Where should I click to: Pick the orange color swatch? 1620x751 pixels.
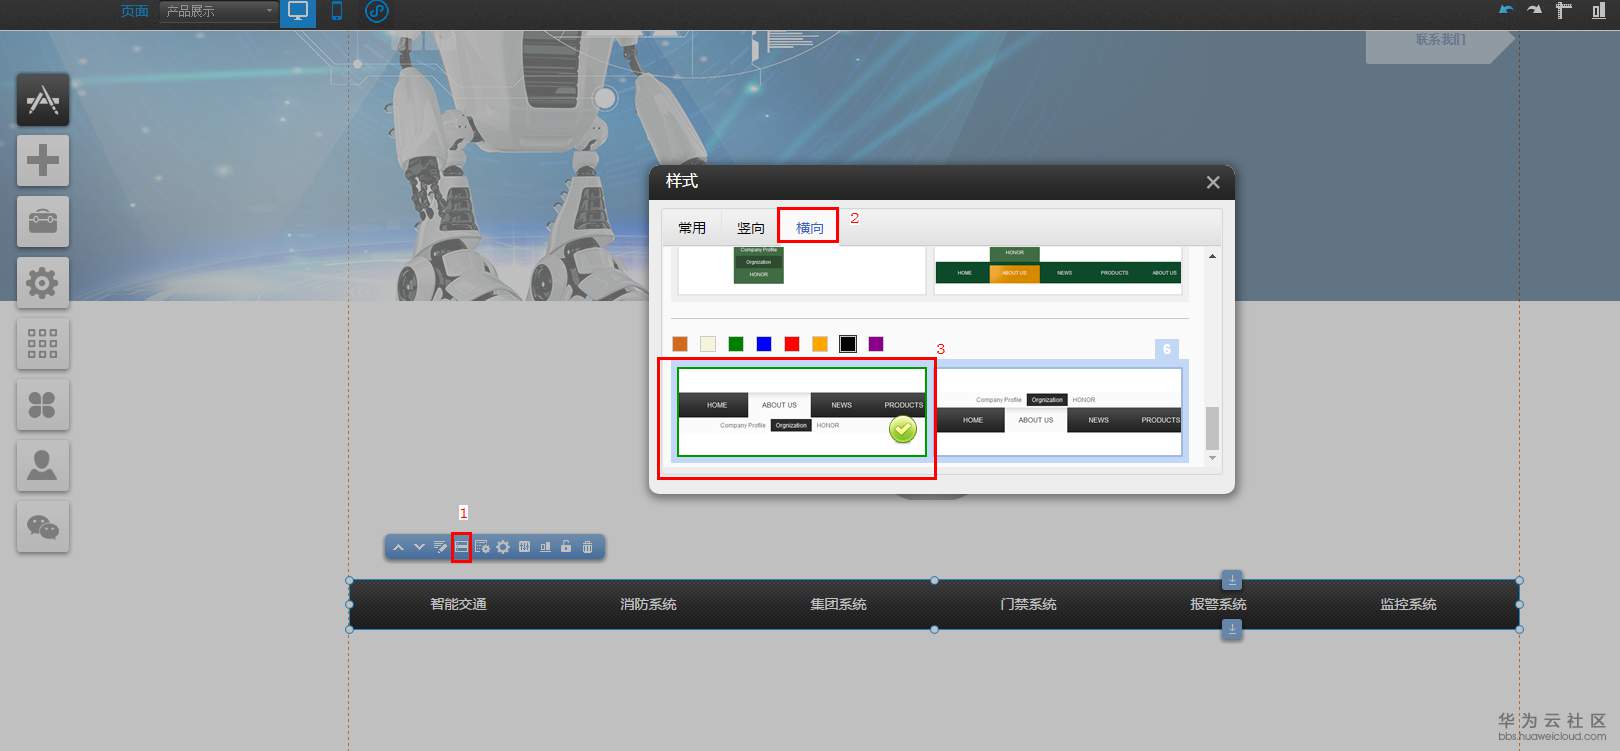(x=820, y=344)
